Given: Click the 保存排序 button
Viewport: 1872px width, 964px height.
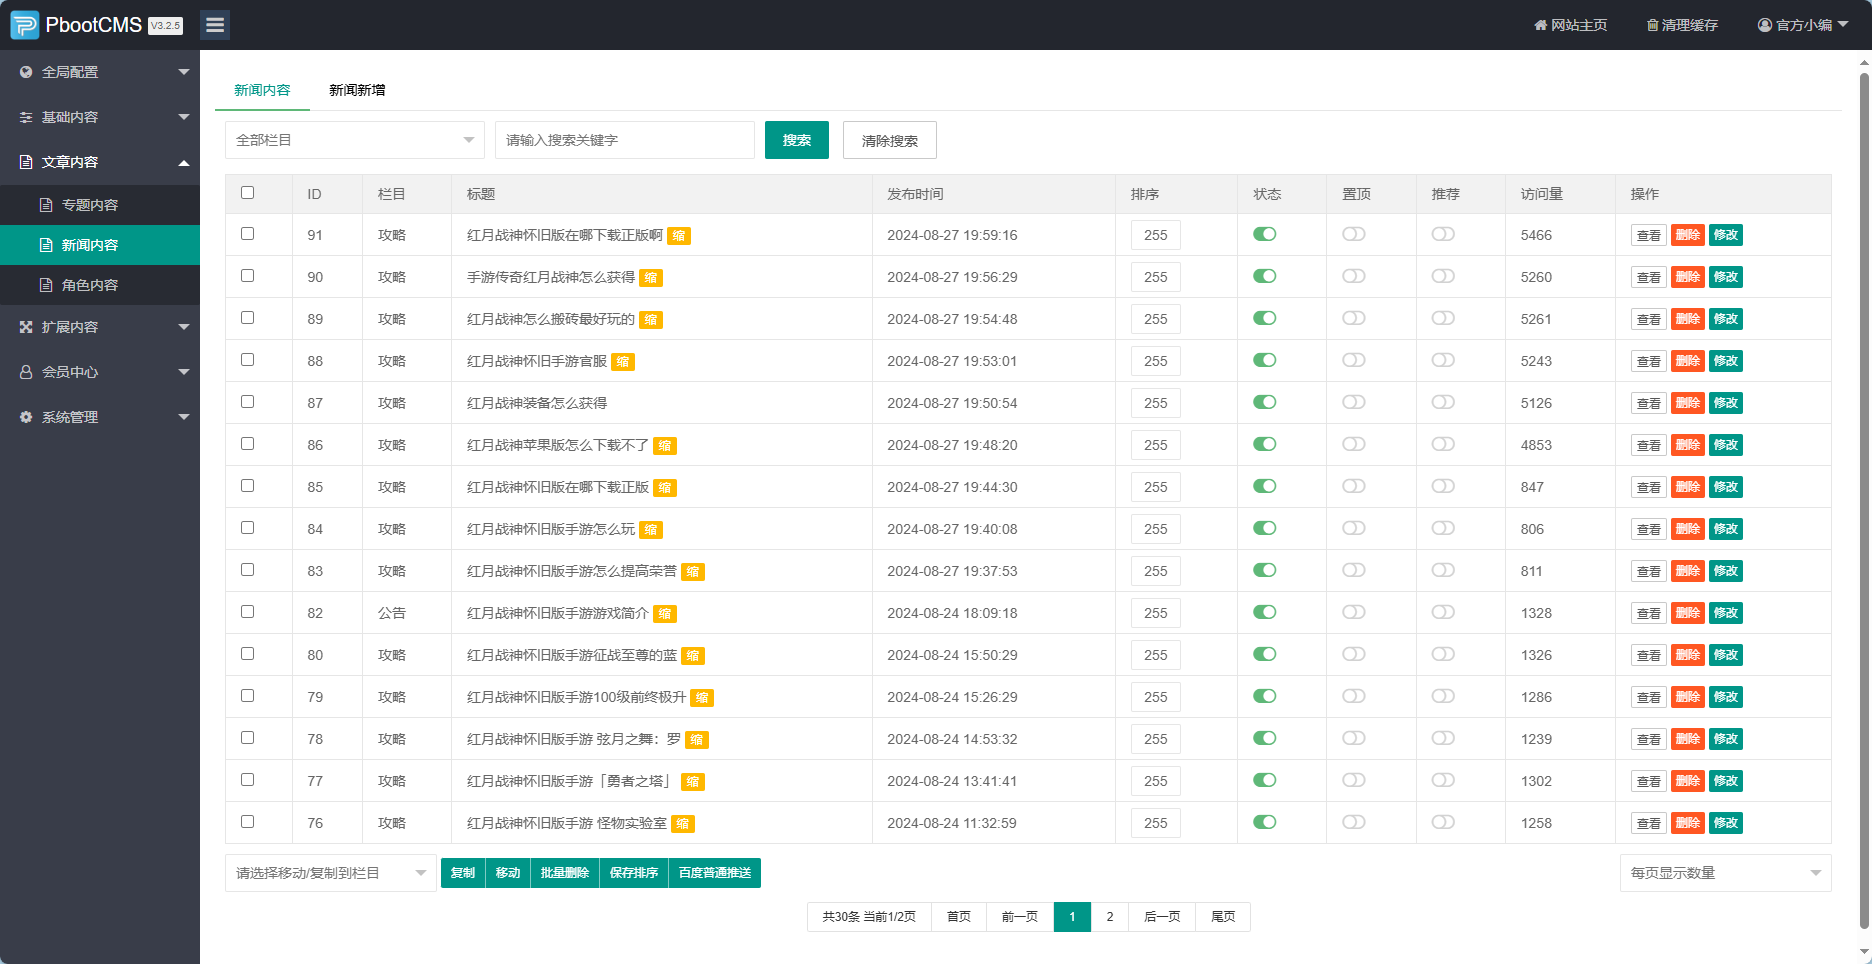Looking at the screenshot, I should (634, 873).
